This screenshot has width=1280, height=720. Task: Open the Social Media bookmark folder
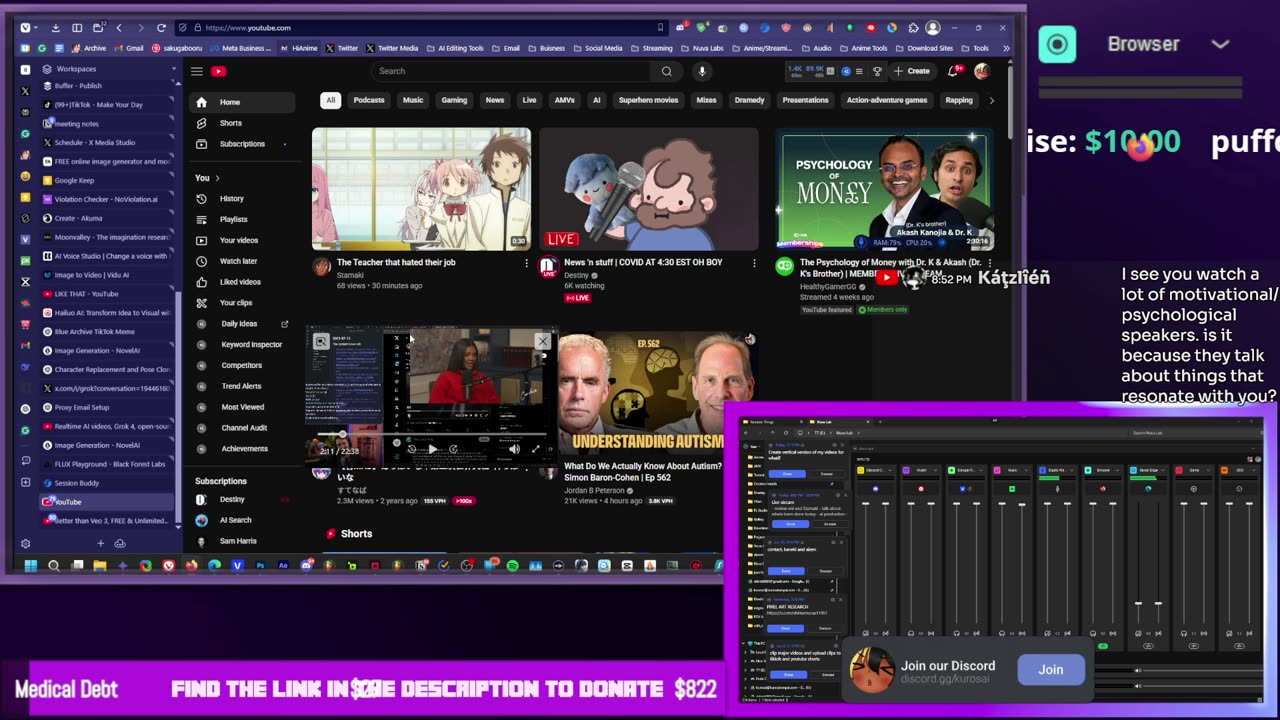(598, 48)
